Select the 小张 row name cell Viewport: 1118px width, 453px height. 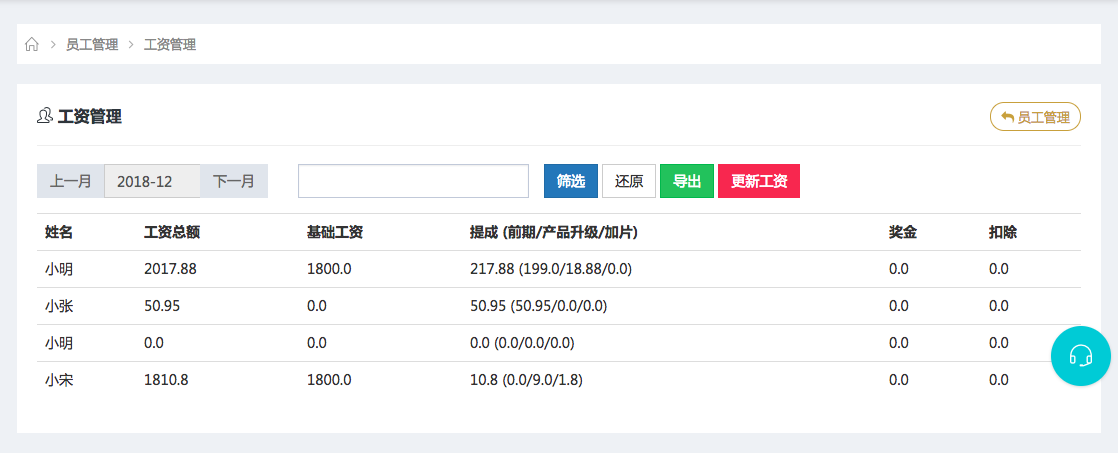[x=59, y=306]
